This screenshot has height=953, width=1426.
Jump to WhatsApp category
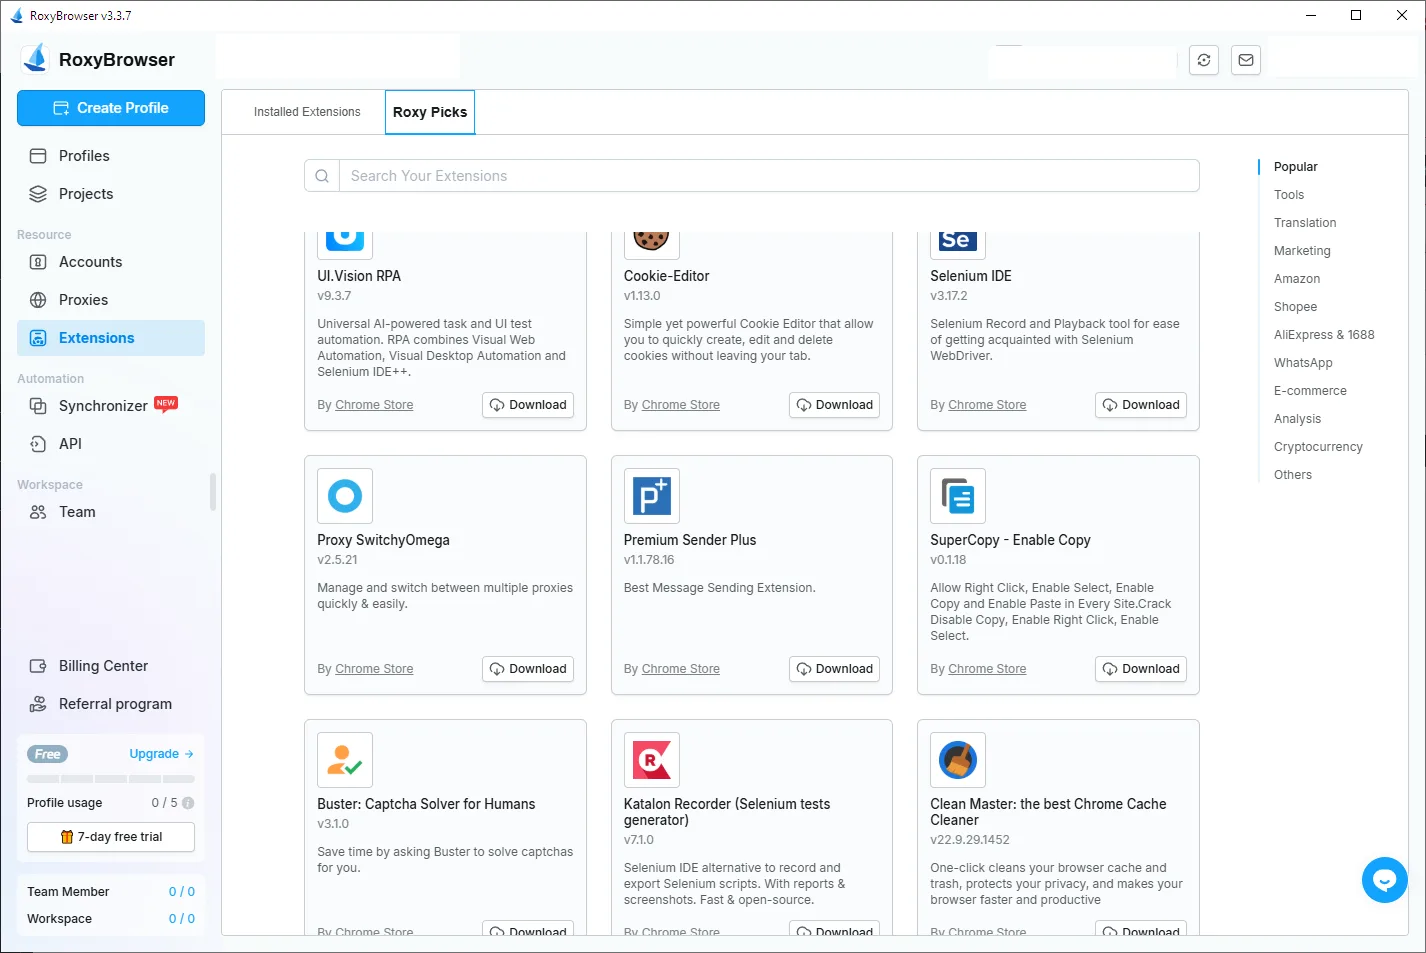point(1303,363)
